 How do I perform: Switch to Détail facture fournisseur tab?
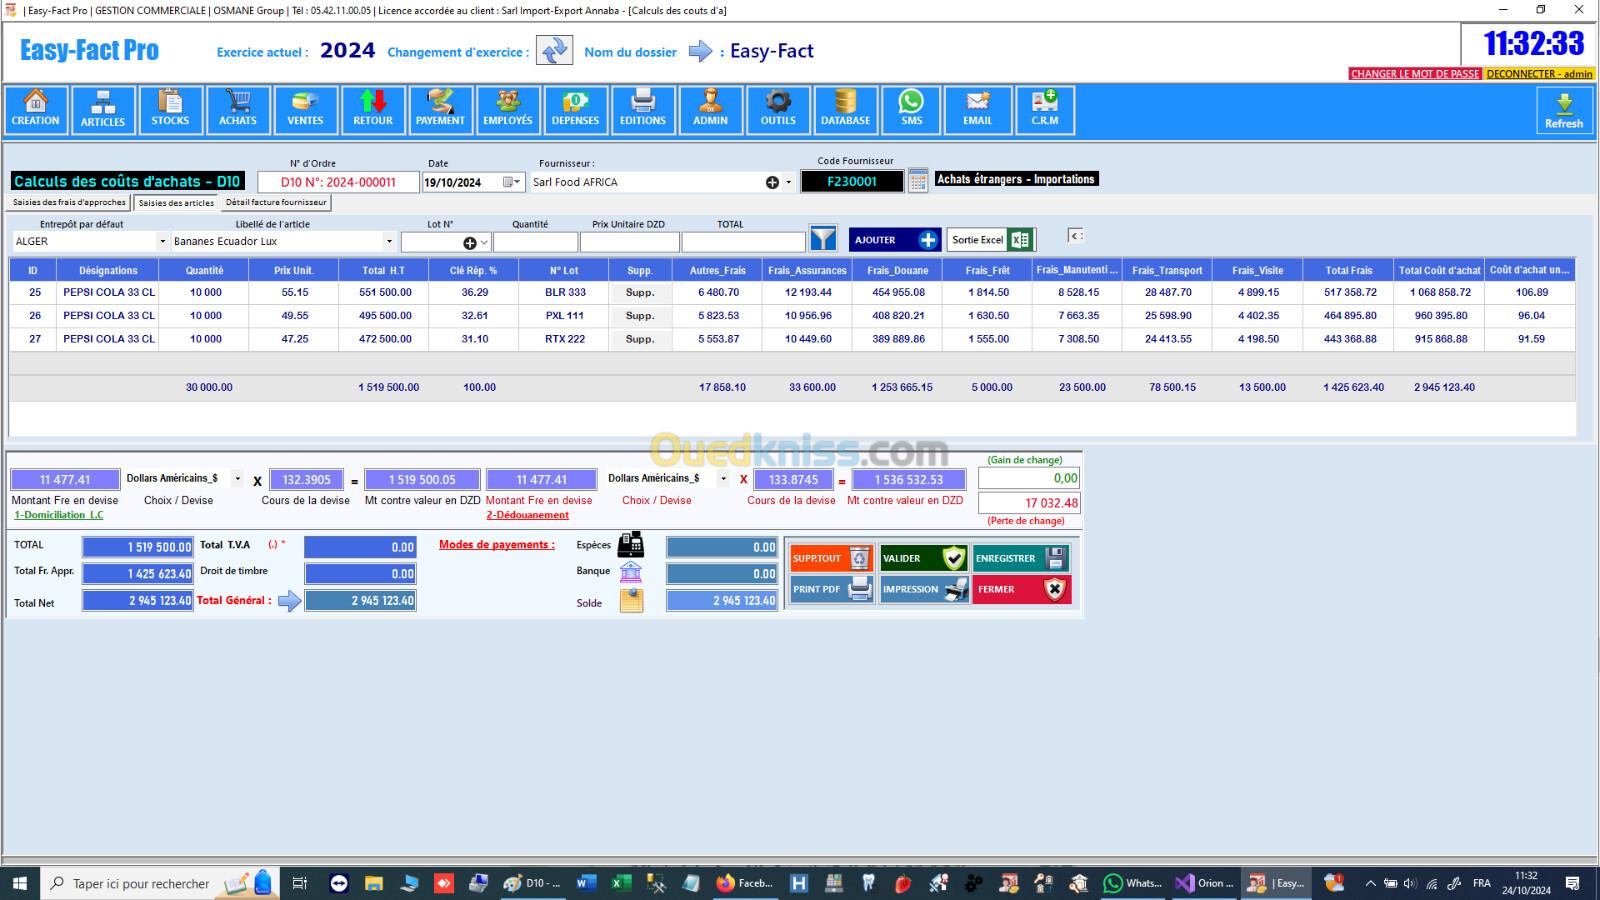pos(276,203)
